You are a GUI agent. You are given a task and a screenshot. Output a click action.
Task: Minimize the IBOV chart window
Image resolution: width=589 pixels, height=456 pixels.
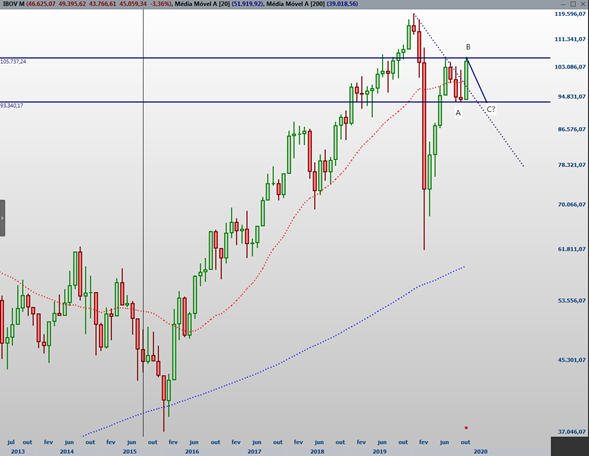(563, 4)
